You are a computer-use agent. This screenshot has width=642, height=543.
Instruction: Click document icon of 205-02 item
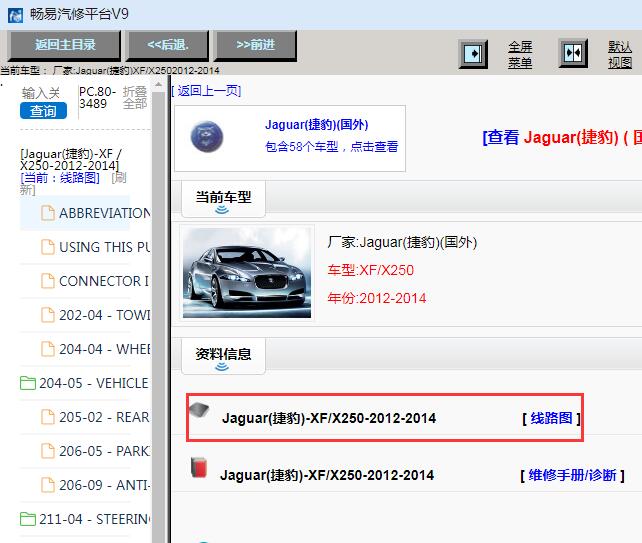coord(48,417)
